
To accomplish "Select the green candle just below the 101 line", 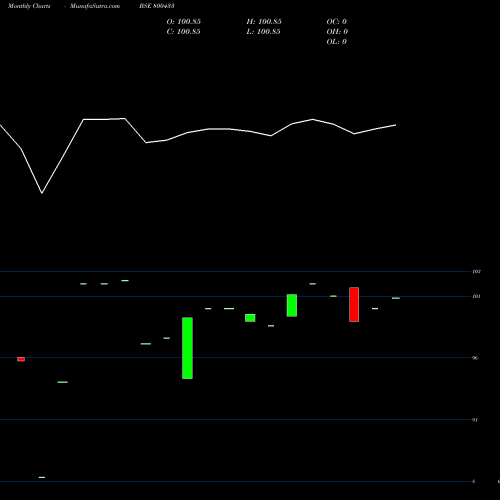I will [x=292, y=305].
